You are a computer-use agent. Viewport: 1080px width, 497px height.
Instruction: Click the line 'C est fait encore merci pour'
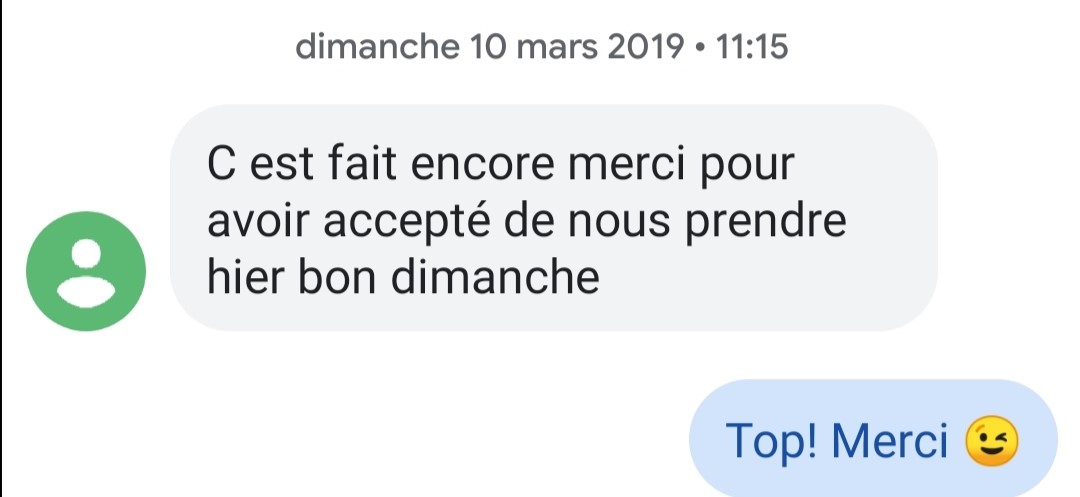click(x=500, y=164)
